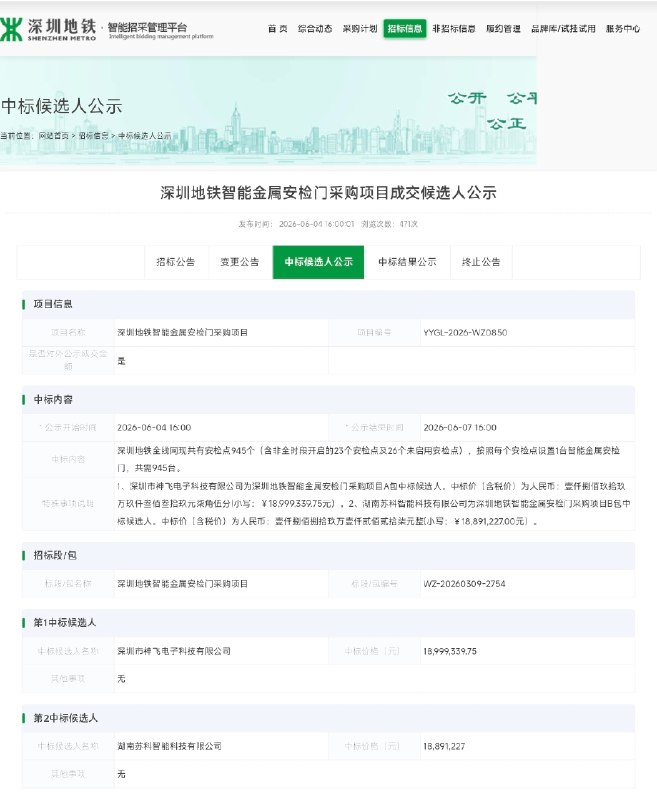Follow the 网站首页 breadcrumb link
This screenshot has height=800, width=657.
(x=54, y=136)
